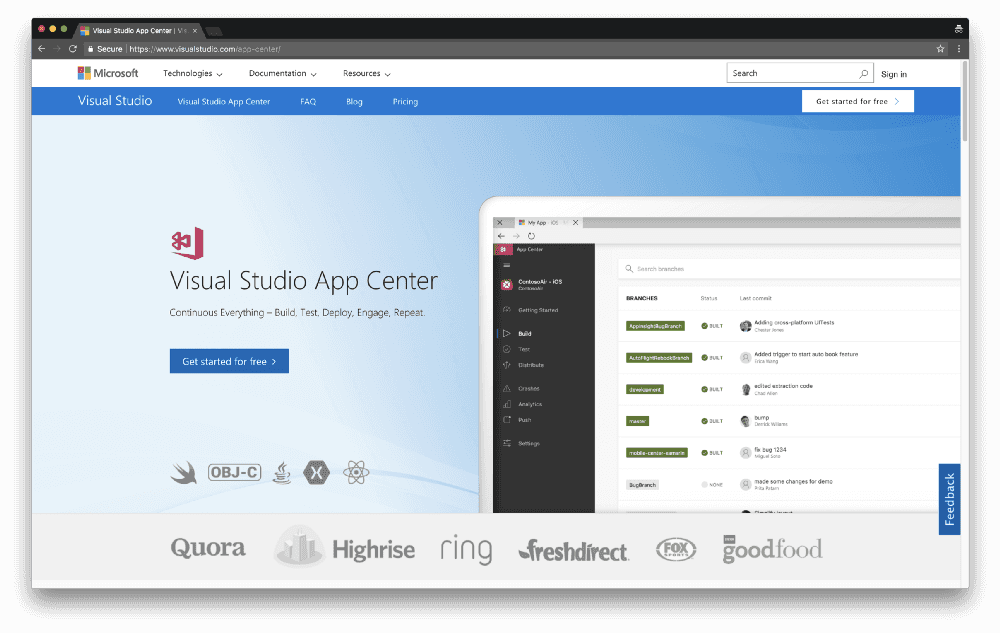Click the Swift bird icon
1000x633 pixels.
click(184, 473)
